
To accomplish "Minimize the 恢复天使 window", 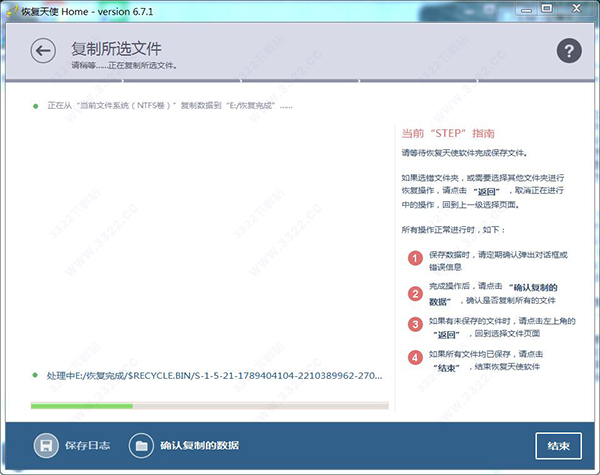I will pos(527,9).
